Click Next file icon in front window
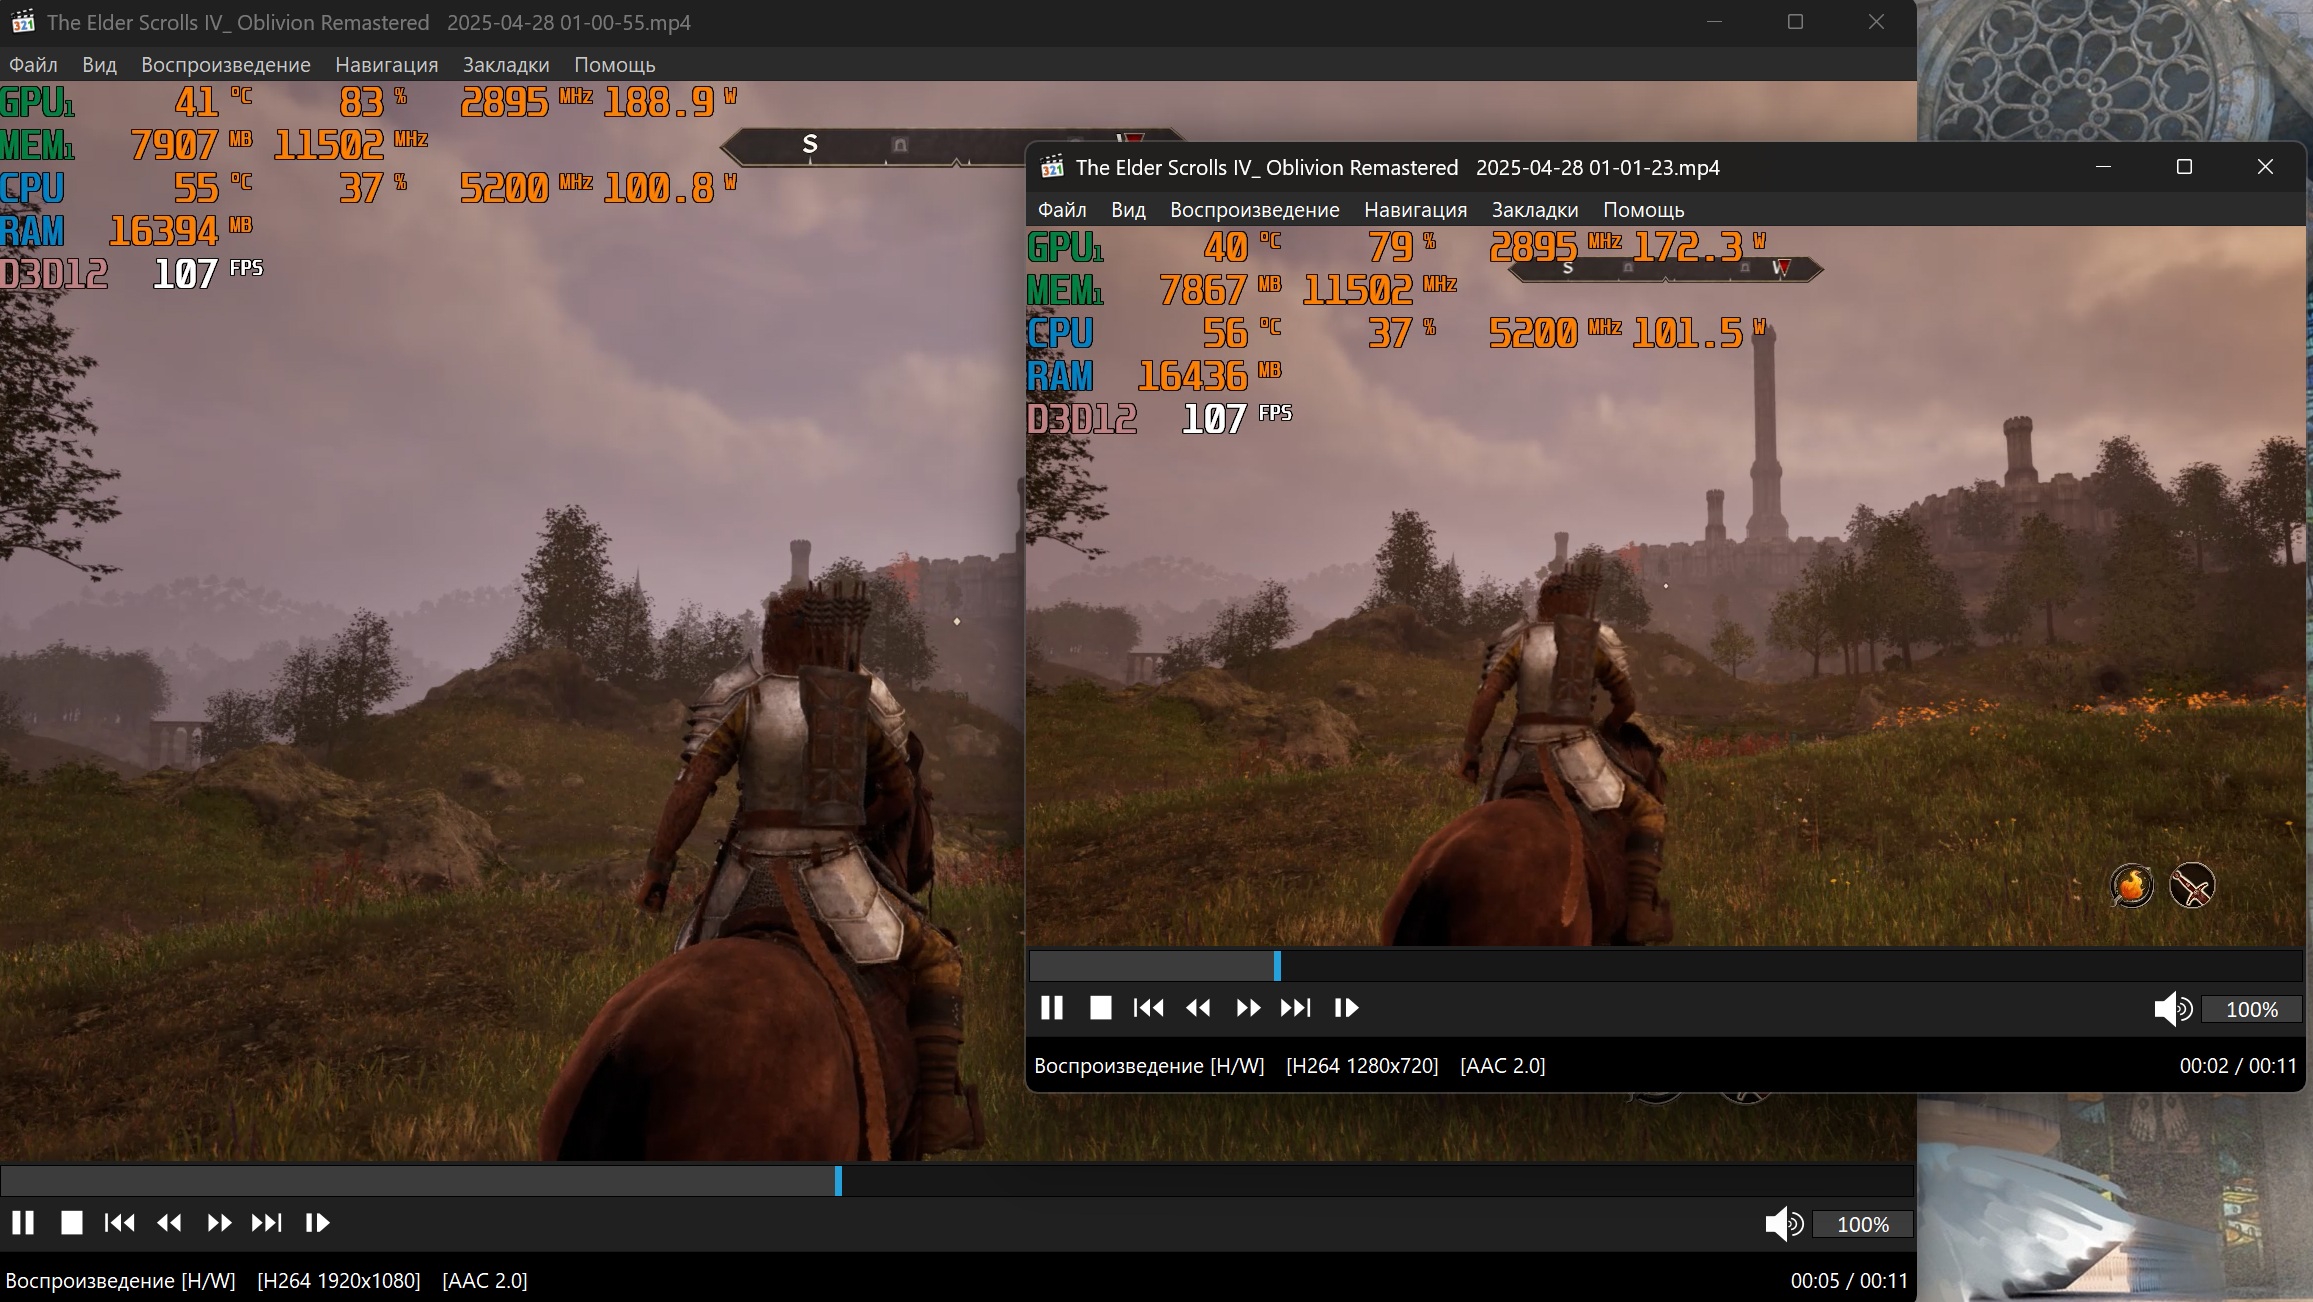The width and height of the screenshot is (2313, 1302). coord(1295,1008)
